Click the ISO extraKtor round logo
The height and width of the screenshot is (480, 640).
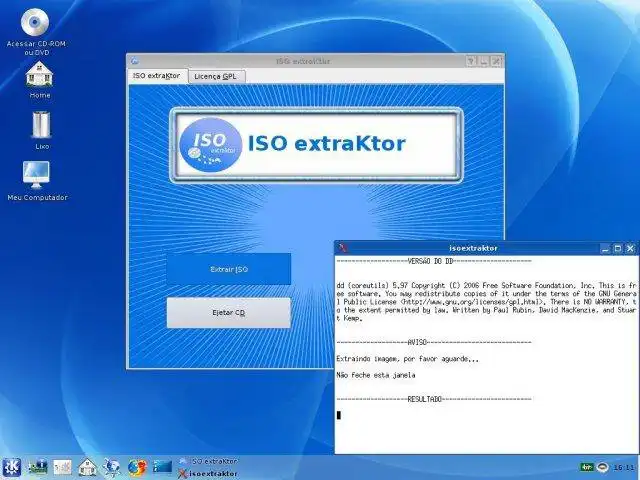pyautogui.click(x=211, y=144)
